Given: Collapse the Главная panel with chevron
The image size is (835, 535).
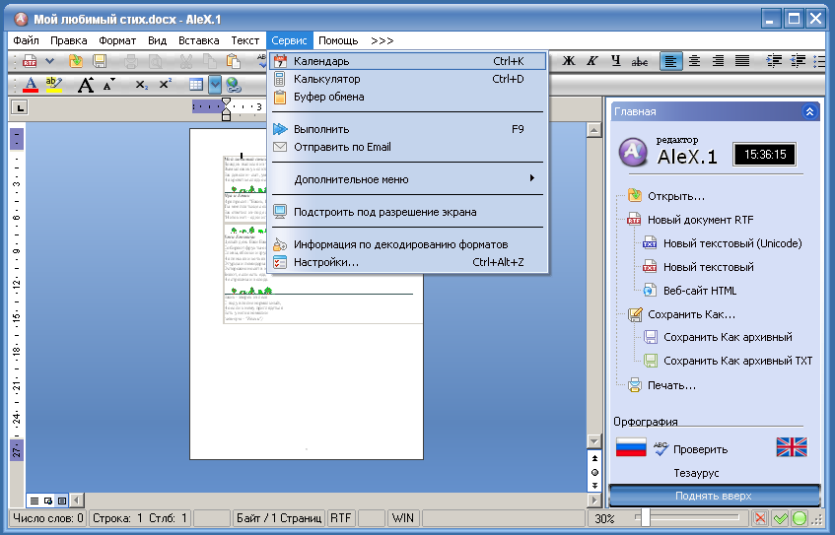Looking at the screenshot, I should [x=809, y=112].
